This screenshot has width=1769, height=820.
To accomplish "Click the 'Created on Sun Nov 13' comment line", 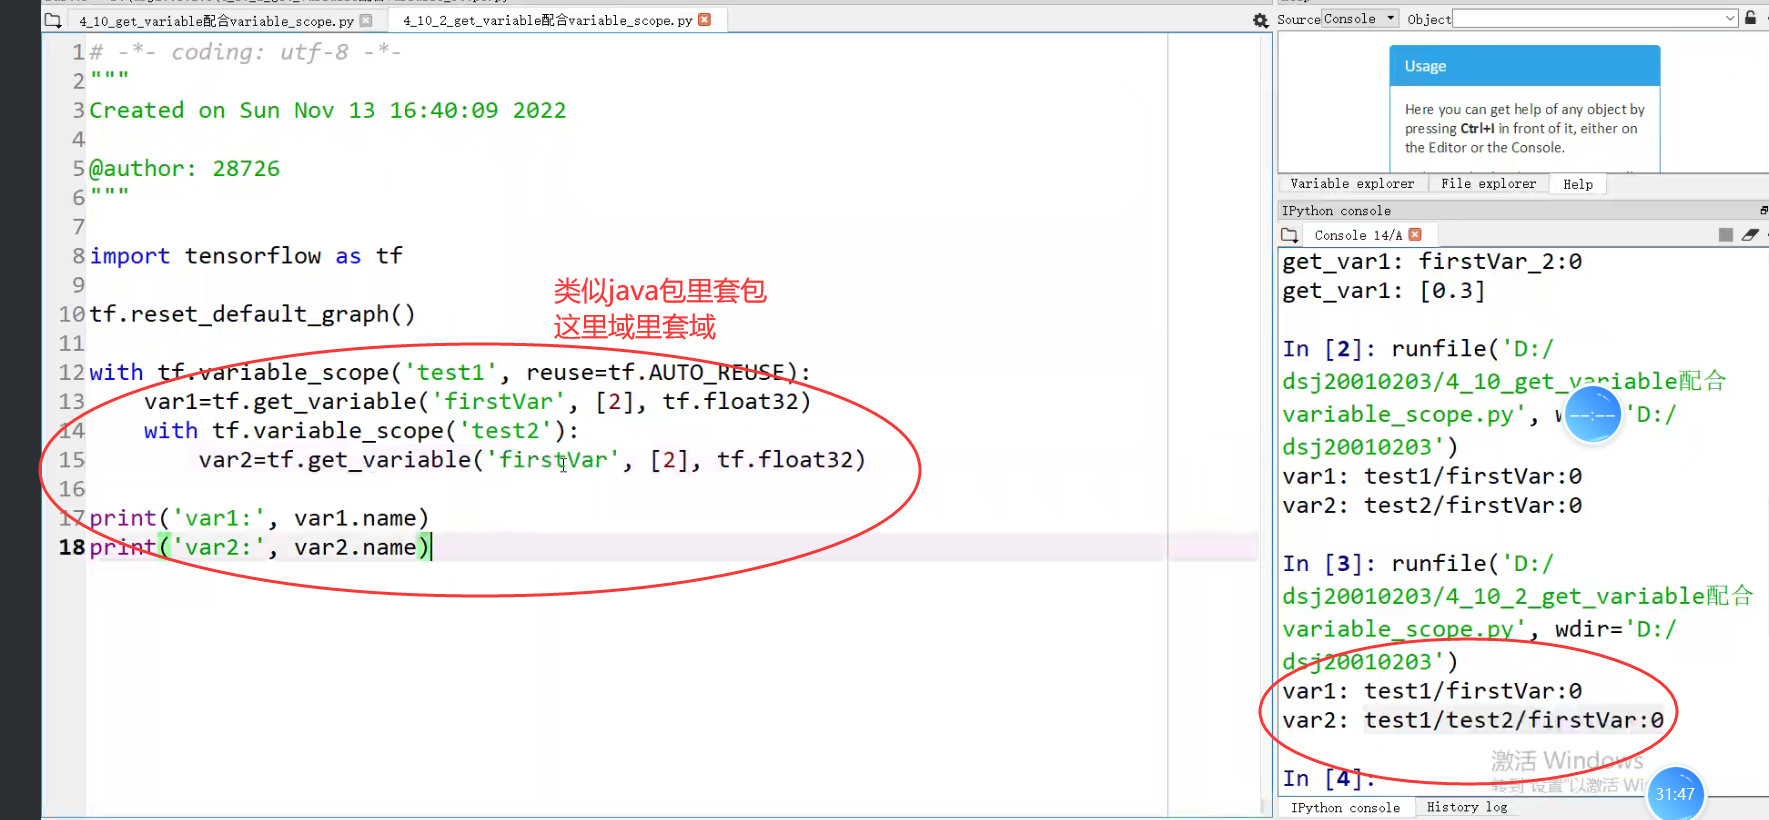I will pyautogui.click(x=328, y=110).
